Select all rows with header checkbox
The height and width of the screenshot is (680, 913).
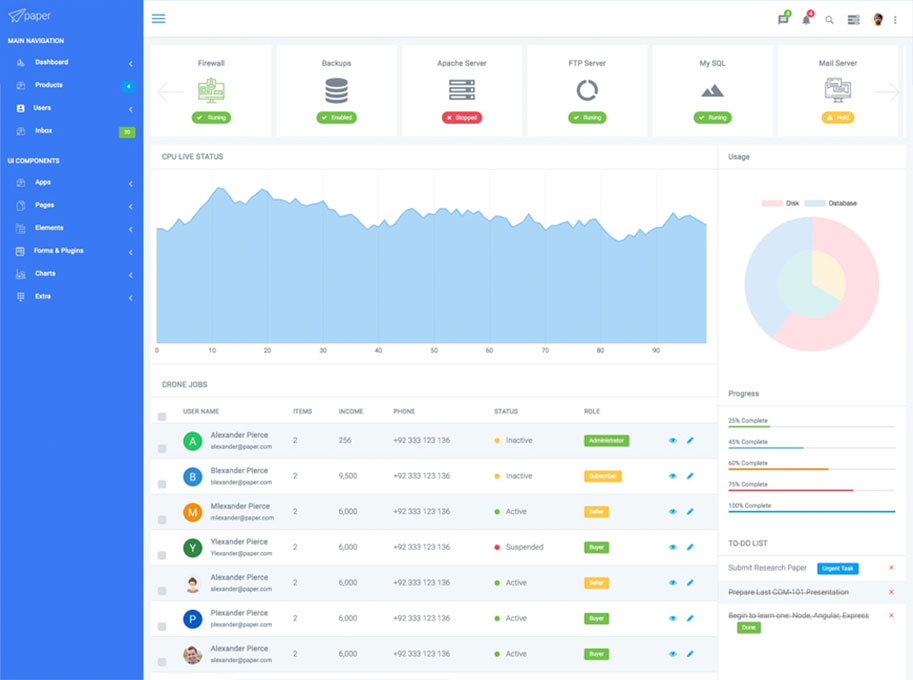162,416
